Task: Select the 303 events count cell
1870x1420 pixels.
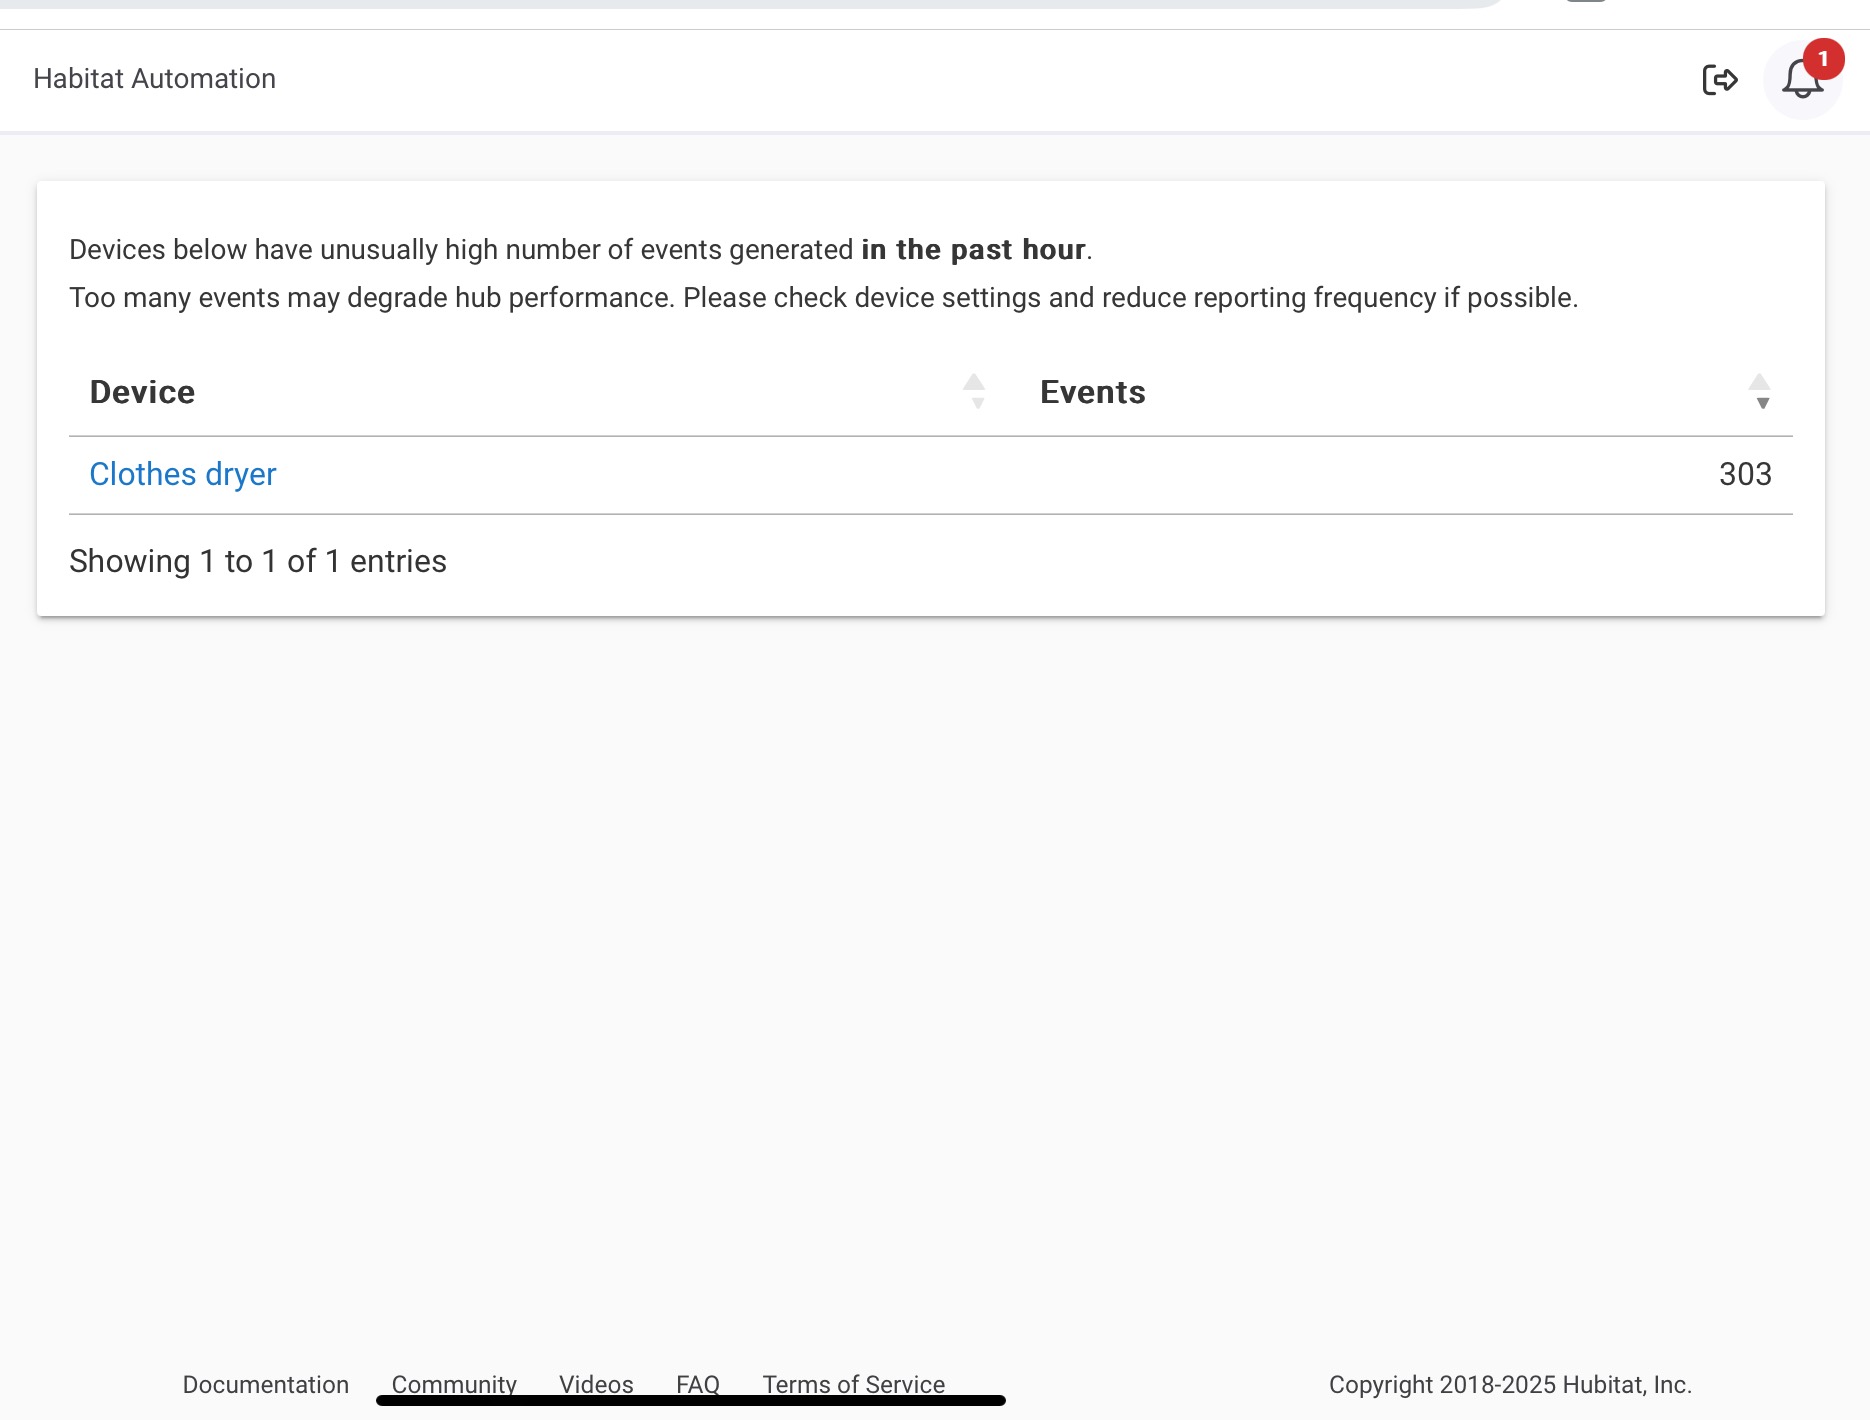Action: pos(1745,474)
